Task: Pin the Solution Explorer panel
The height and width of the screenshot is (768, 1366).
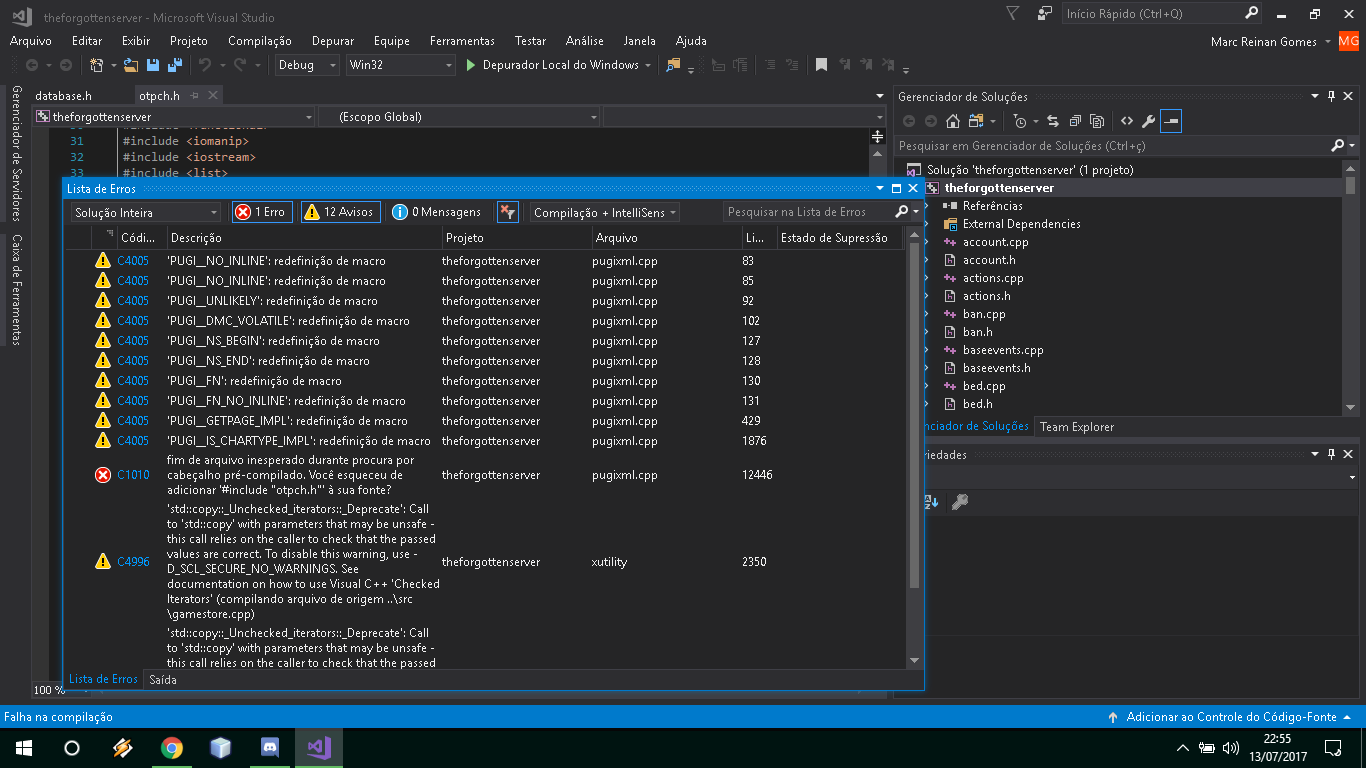Action: [x=1331, y=97]
